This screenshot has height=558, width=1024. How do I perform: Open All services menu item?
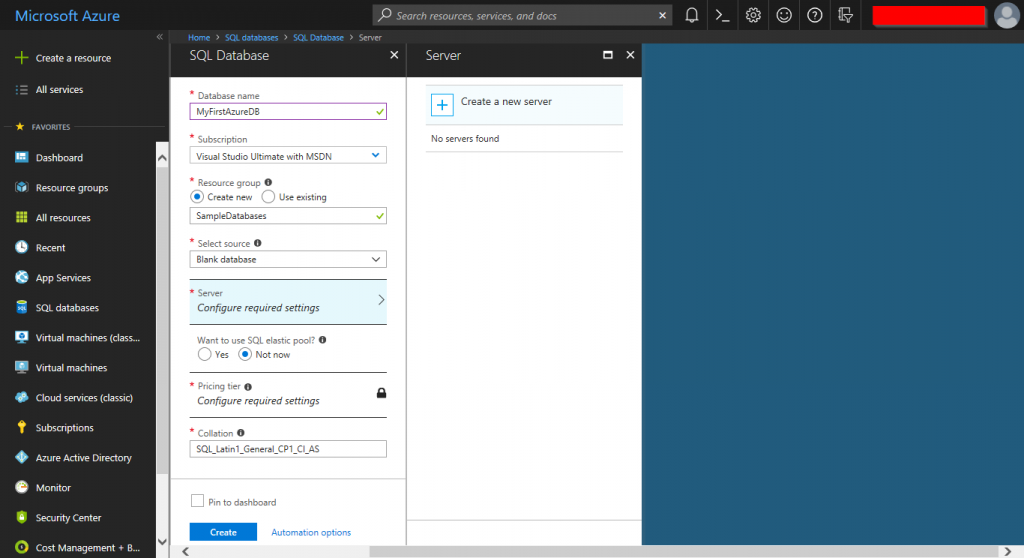click(x=59, y=90)
